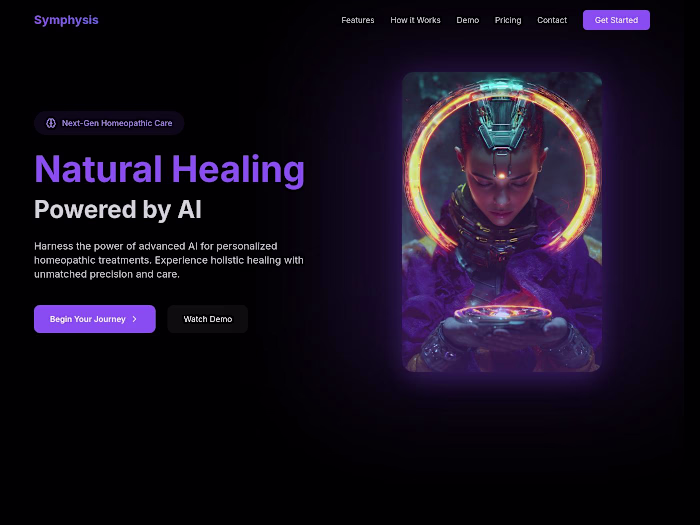Click the Powered by AI subheading

coord(118,209)
